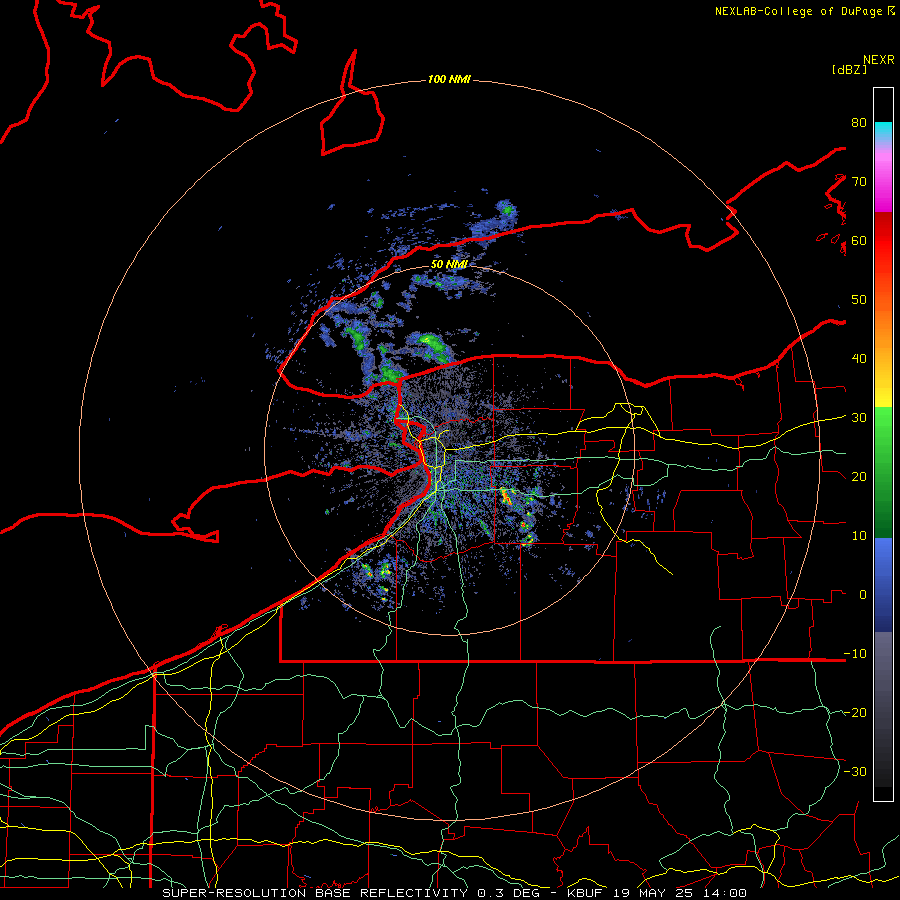Click the "-10" value on the dBZ scale
900x900 pixels.
click(855, 653)
